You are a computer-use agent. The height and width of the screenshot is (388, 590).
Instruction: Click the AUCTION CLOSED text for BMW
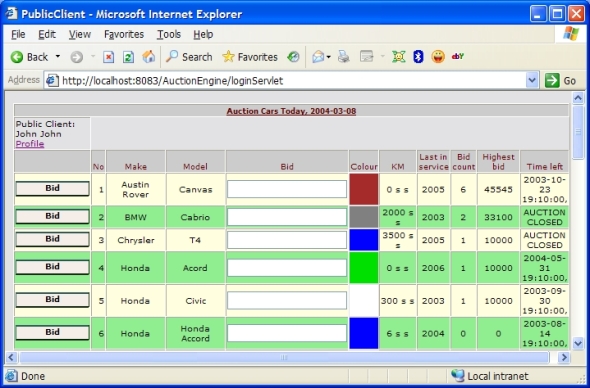(x=544, y=217)
